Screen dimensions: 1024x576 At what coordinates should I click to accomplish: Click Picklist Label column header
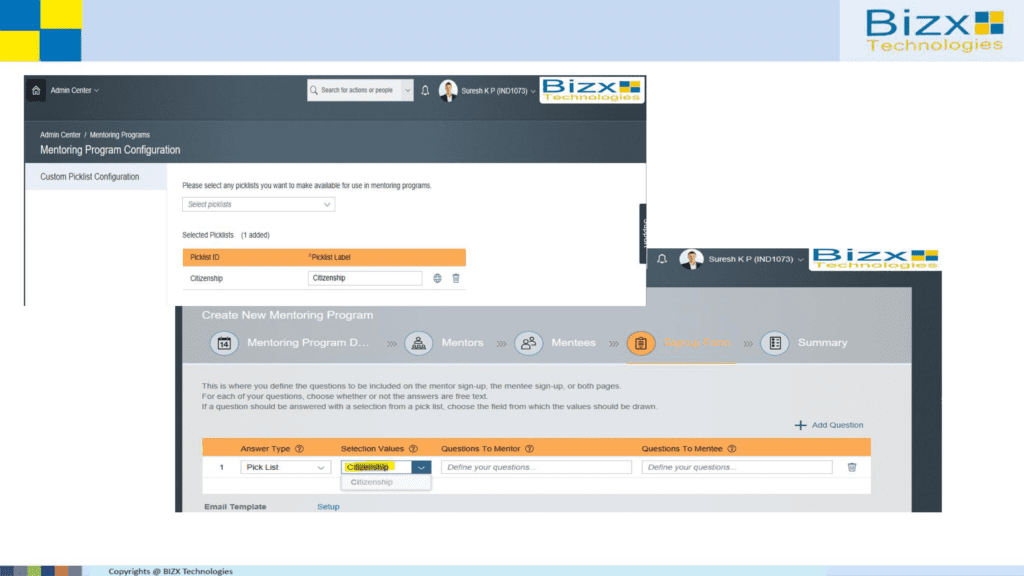tap(330, 257)
